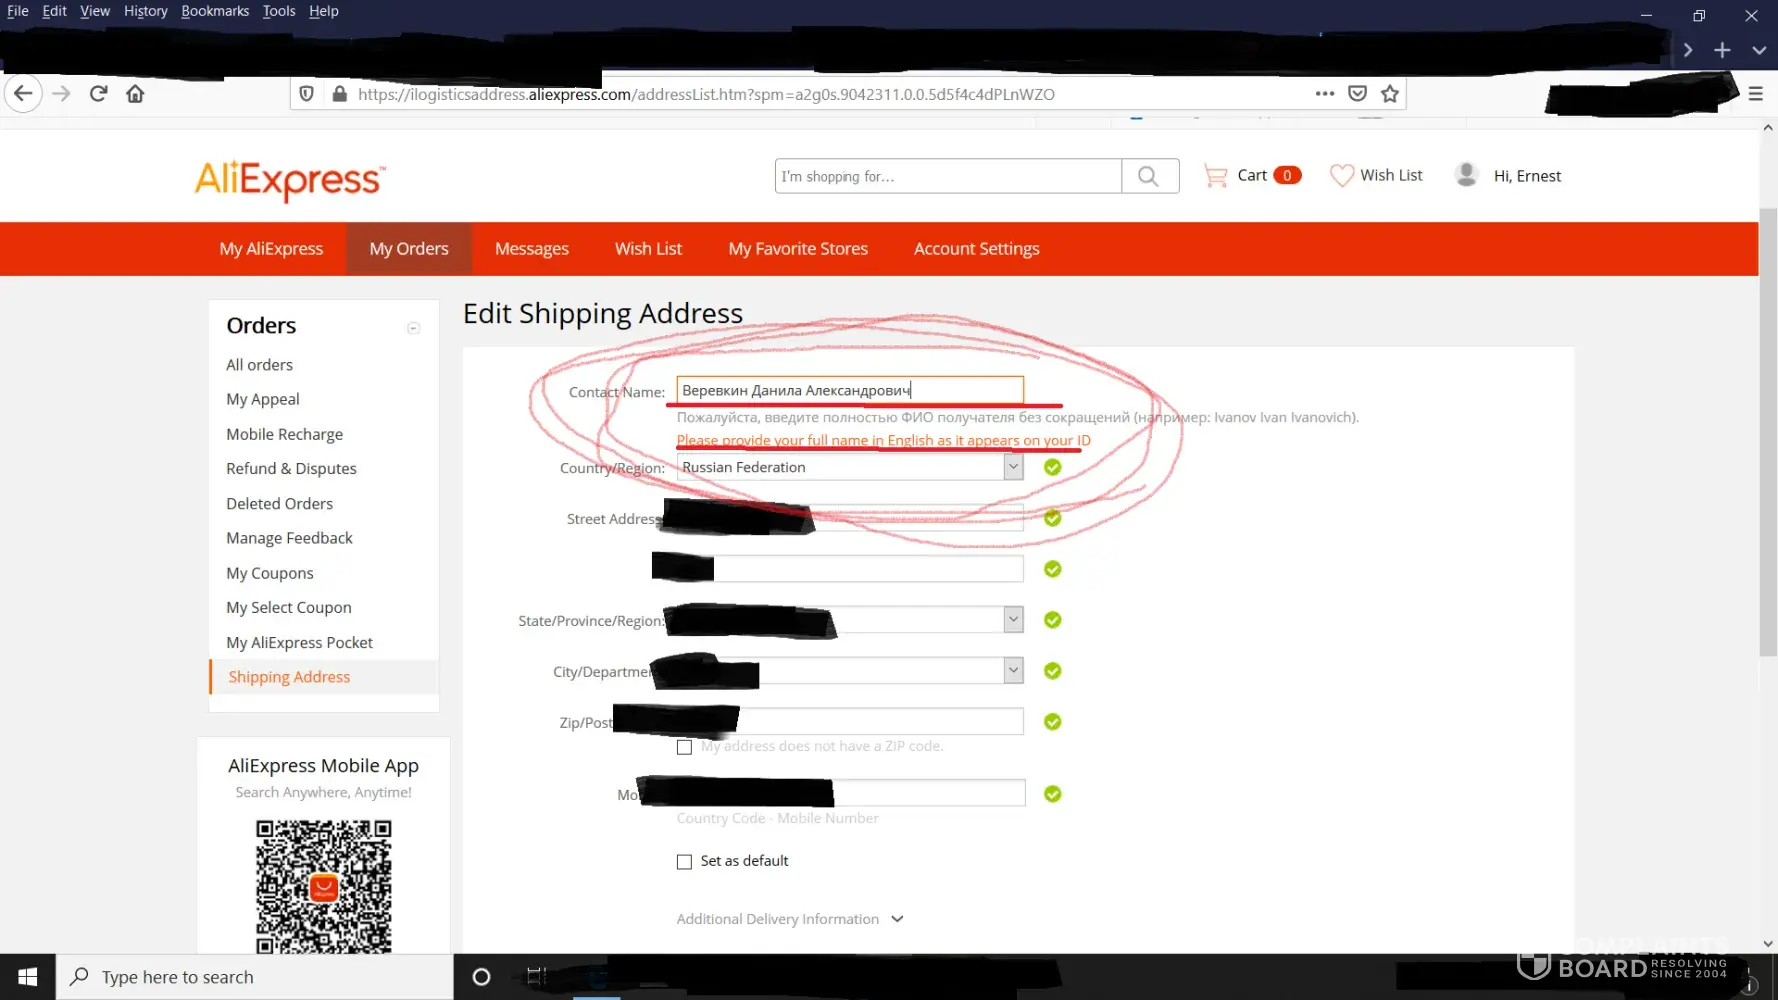Click the AliExpress logo
This screenshot has height=1000, width=1778.
[290, 180]
